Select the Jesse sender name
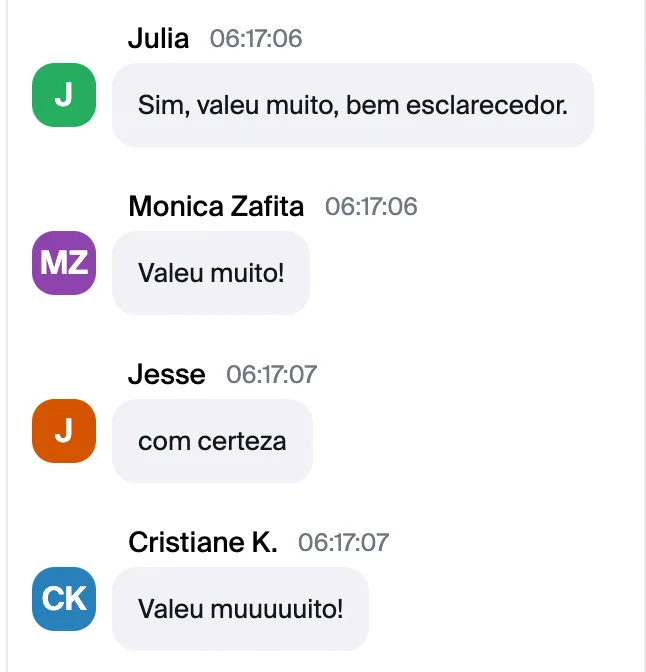 point(167,374)
